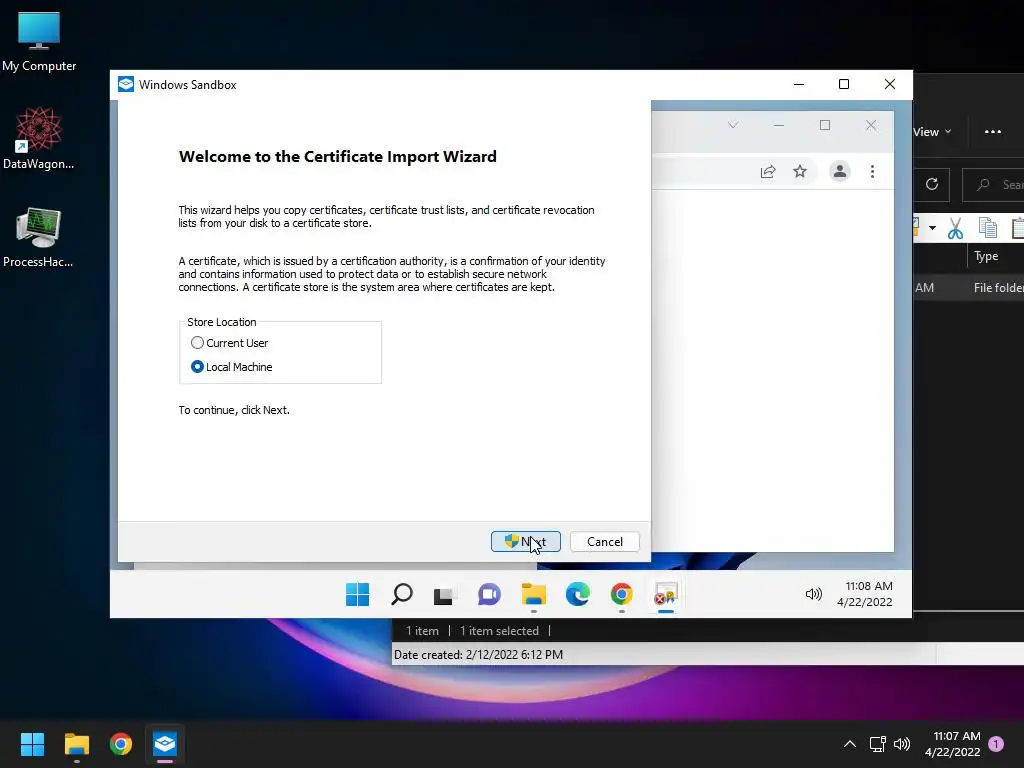This screenshot has width=1024, height=768.
Task: Open the File Explorer See more ellipsis
Action: [x=993, y=132]
